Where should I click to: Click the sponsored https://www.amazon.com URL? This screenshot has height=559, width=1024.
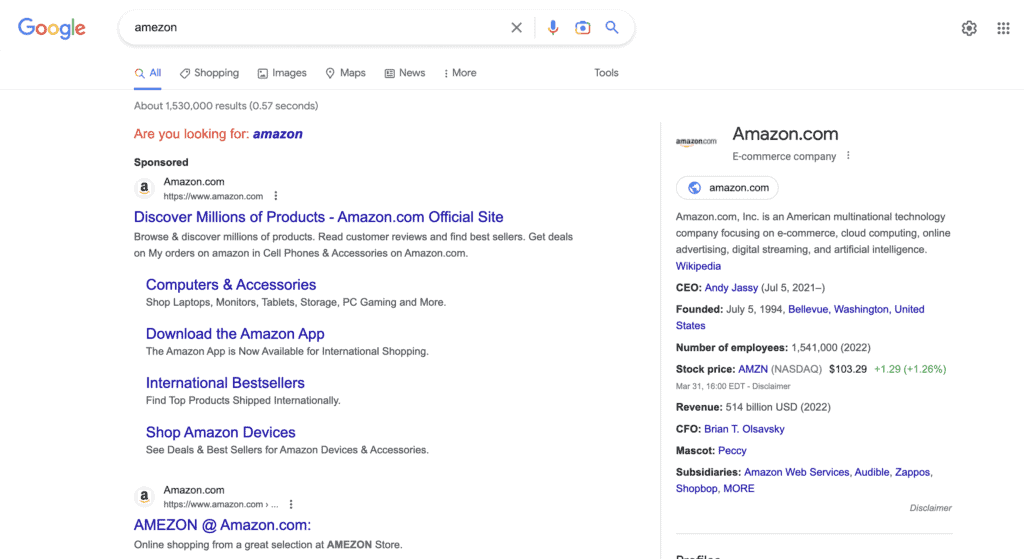pyautogui.click(x=213, y=197)
